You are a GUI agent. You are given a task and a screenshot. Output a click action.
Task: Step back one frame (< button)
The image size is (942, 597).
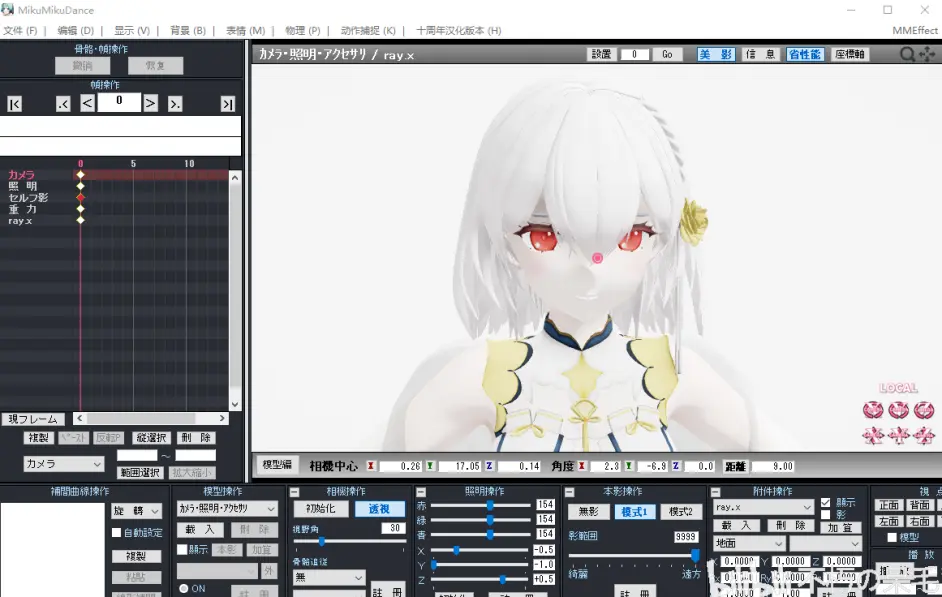coord(87,103)
